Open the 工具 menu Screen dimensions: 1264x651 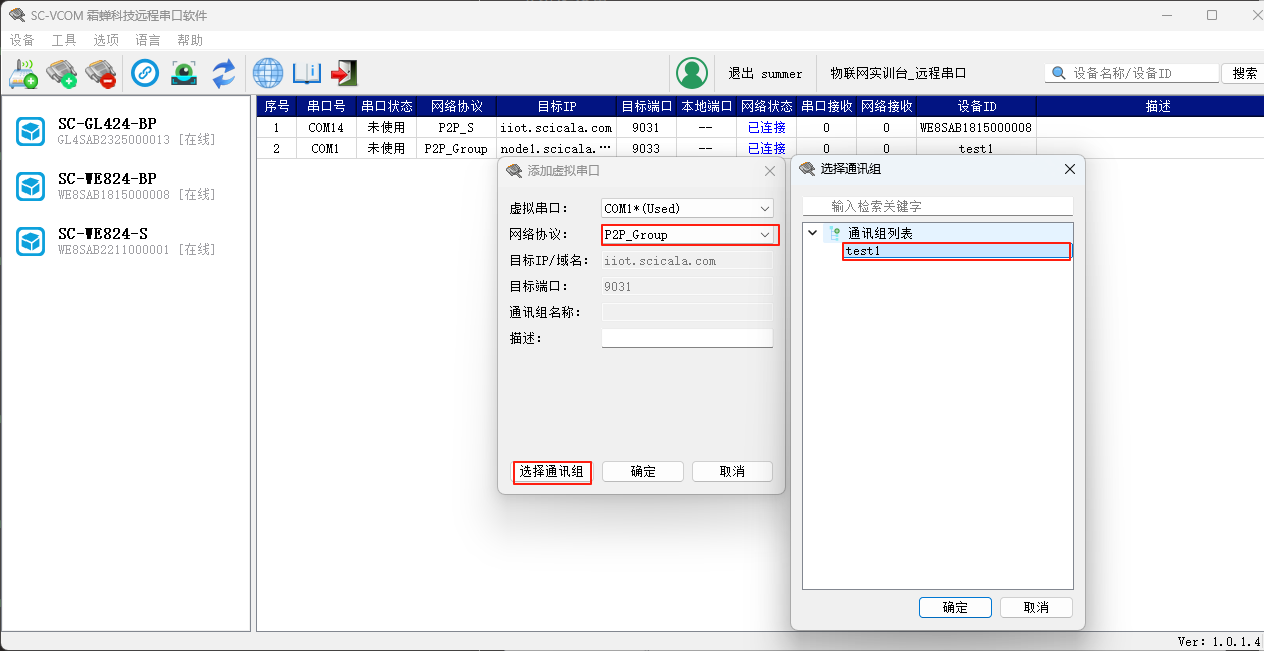tap(64, 40)
